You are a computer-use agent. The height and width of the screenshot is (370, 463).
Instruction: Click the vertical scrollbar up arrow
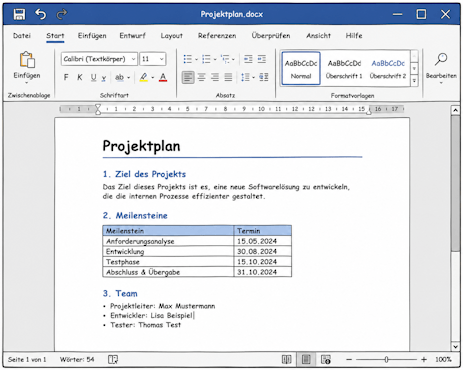tap(455, 110)
